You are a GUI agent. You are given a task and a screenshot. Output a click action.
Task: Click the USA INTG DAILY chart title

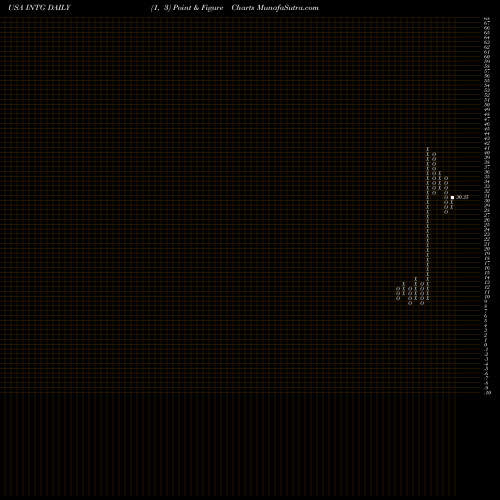39,8
